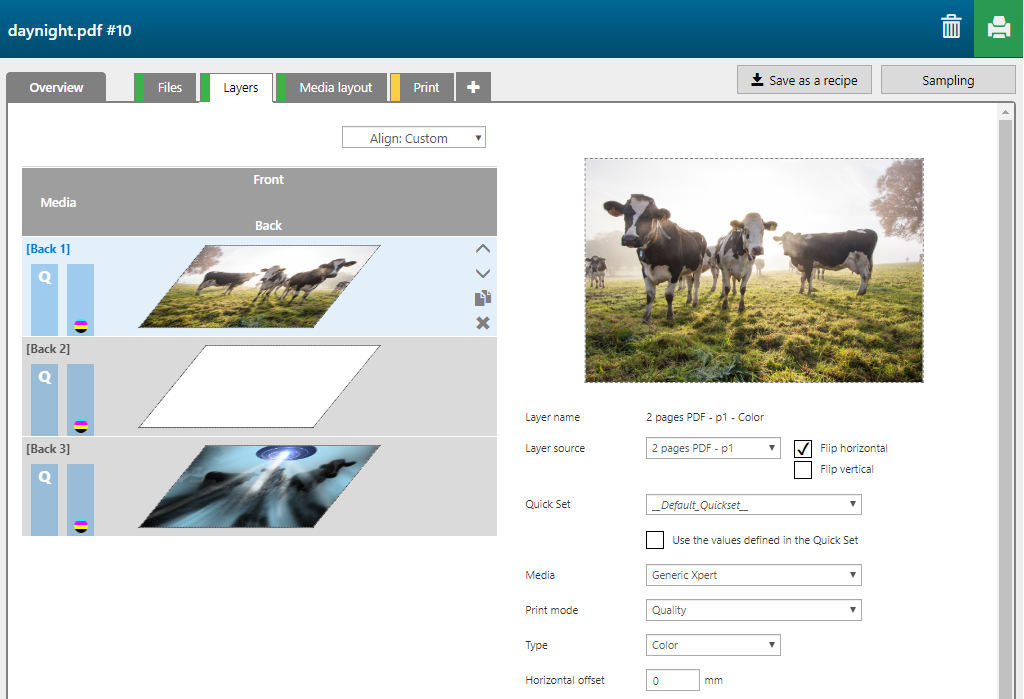Check Use the values defined in Quick Set
The image size is (1024, 699).
point(655,540)
